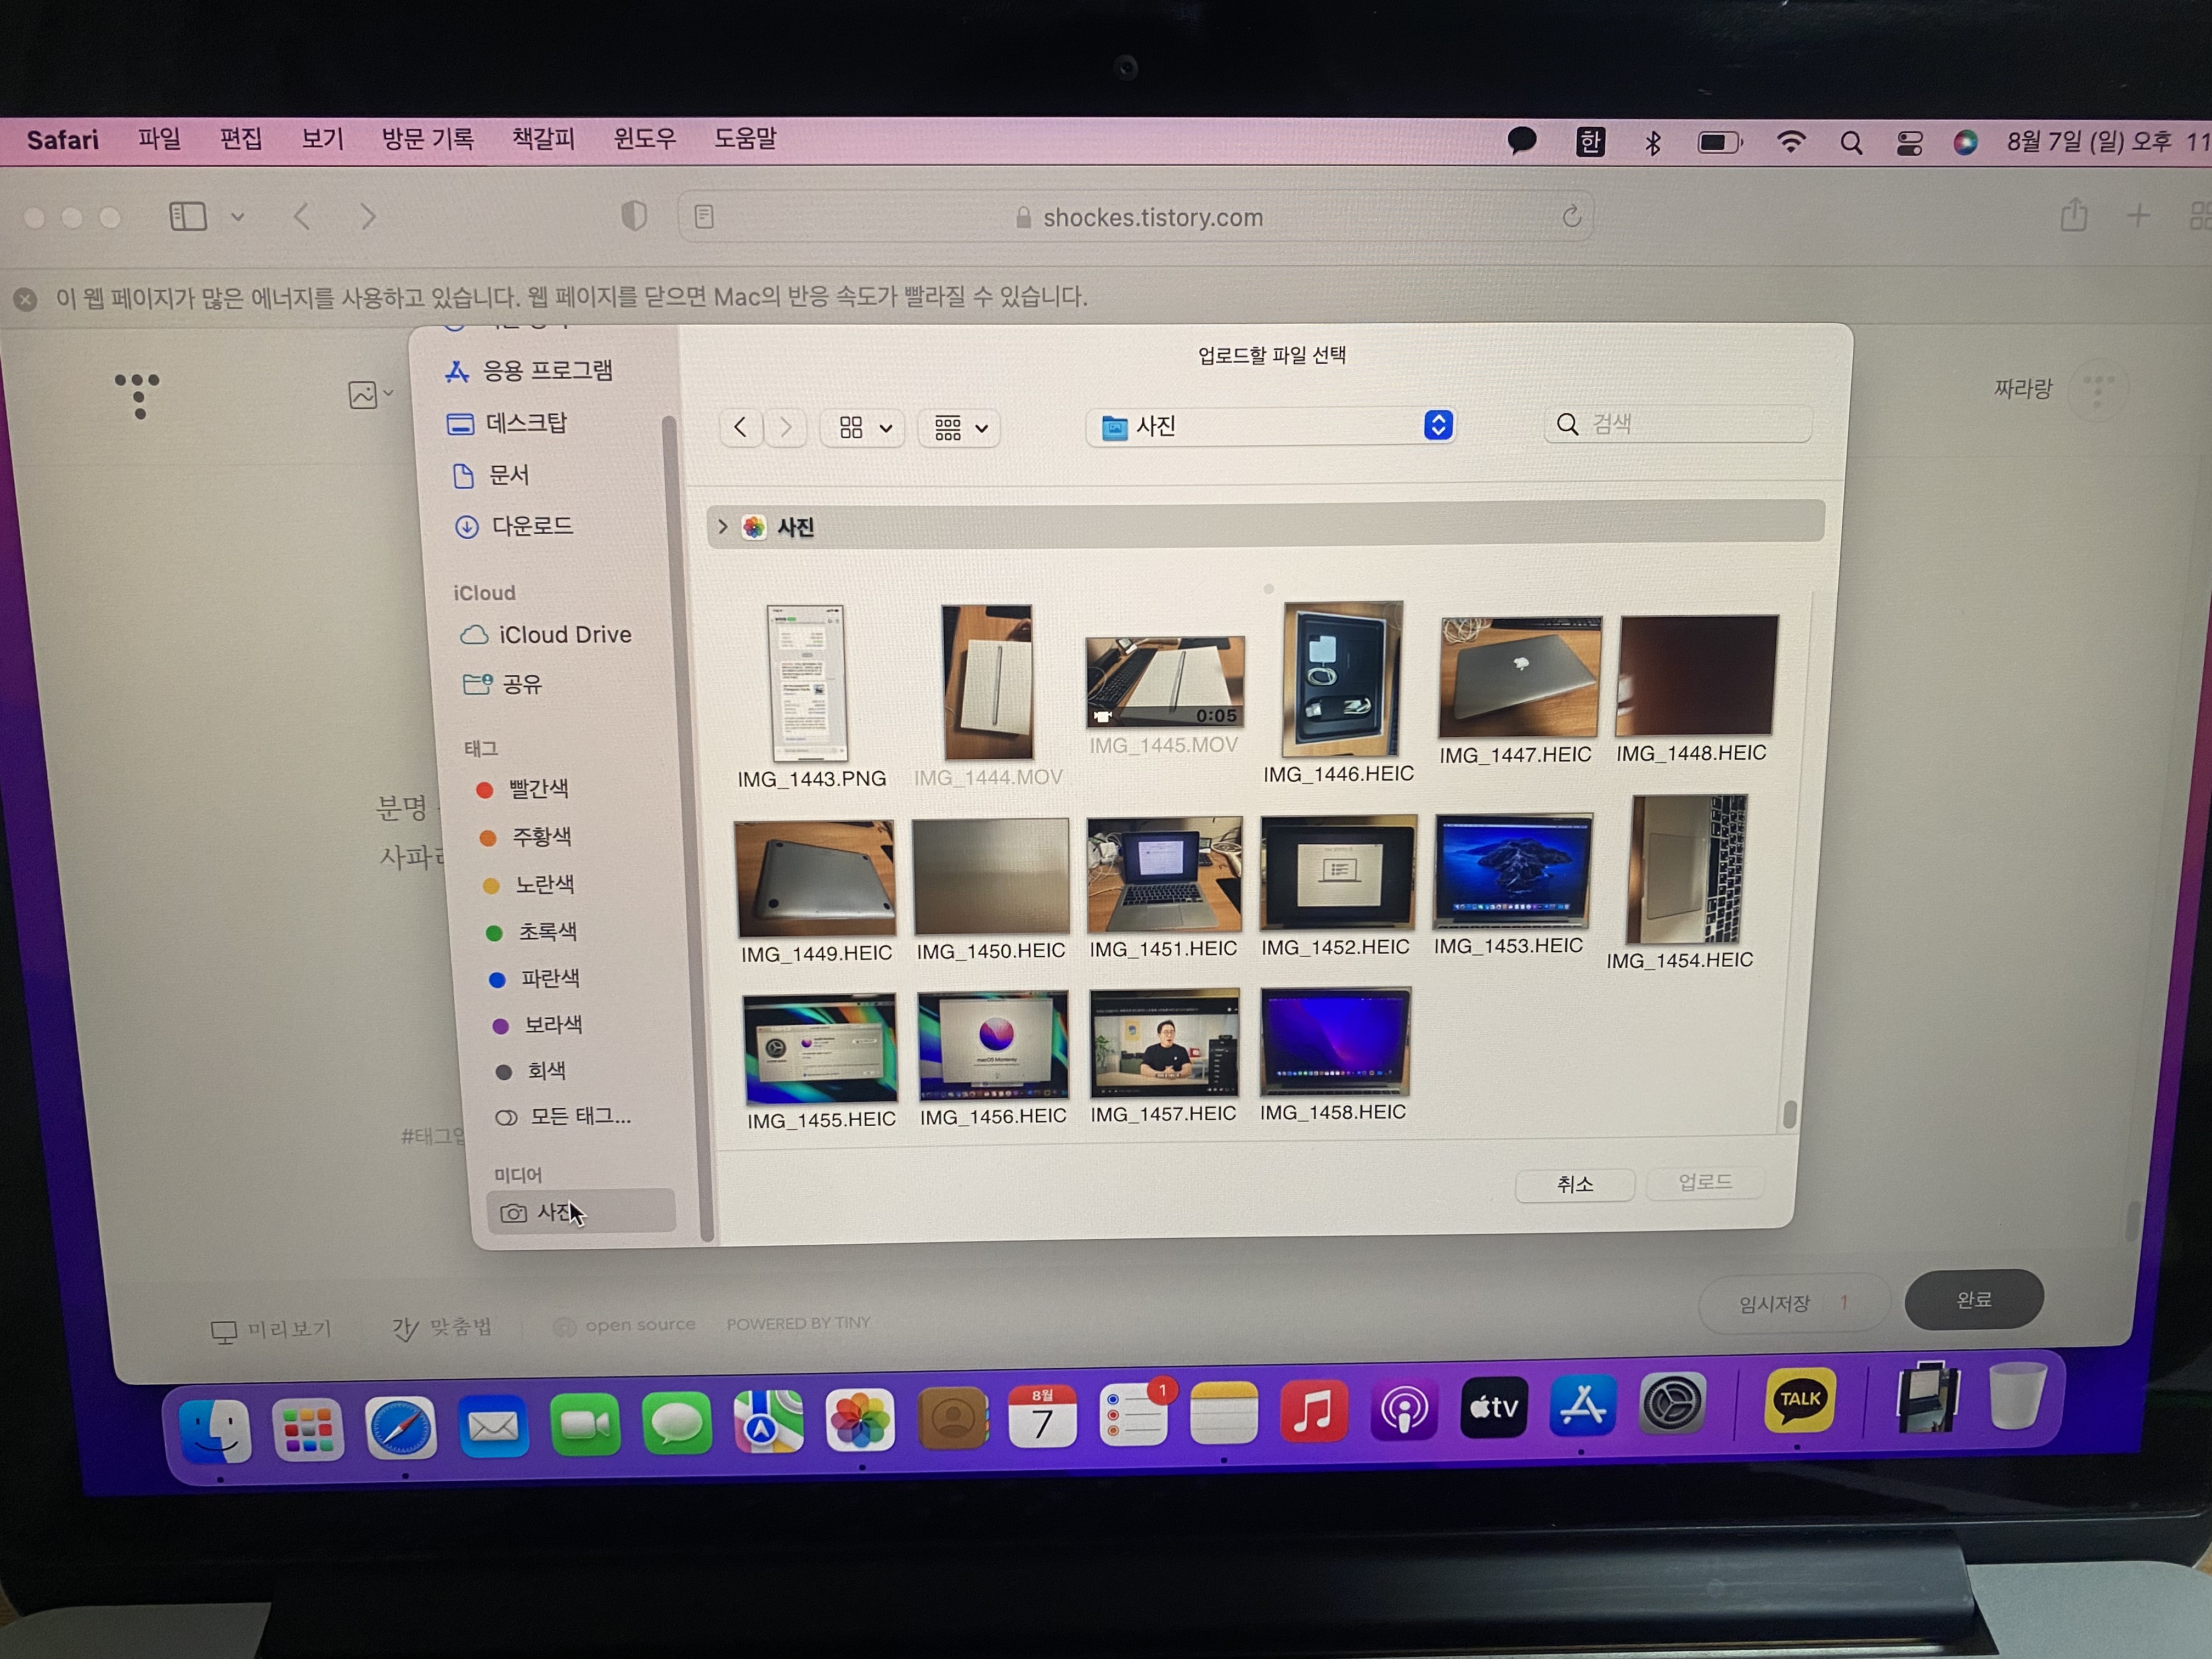The height and width of the screenshot is (1659, 2212).
Task: Open Notes from the Dock
Action: [x=1224, y=1413]
